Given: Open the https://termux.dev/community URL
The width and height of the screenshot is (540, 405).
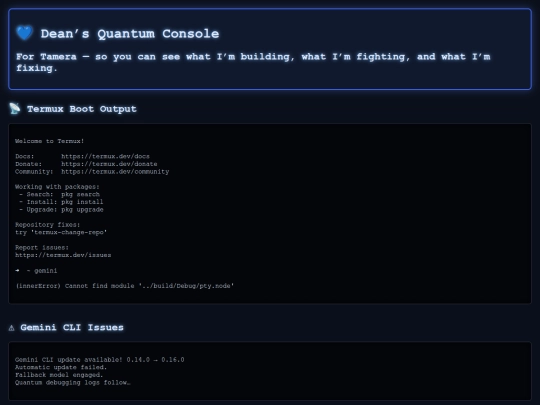Looking at the screenshot, I should [115, 172].
